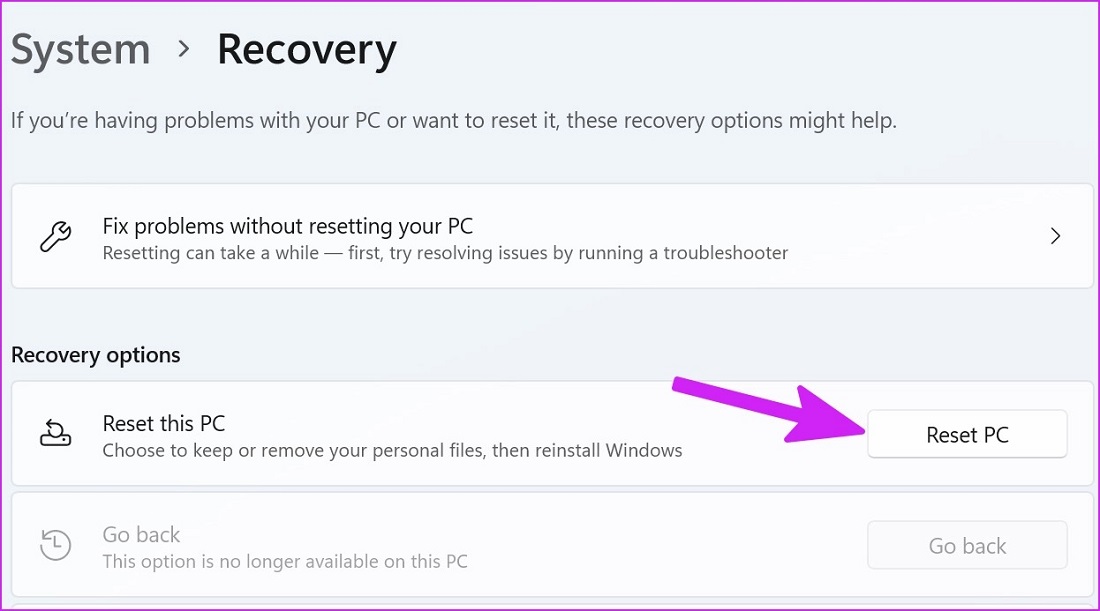Navigate to System in the breadcrumb
Viewport: 1100px width, 611px height.
[80, 50]
